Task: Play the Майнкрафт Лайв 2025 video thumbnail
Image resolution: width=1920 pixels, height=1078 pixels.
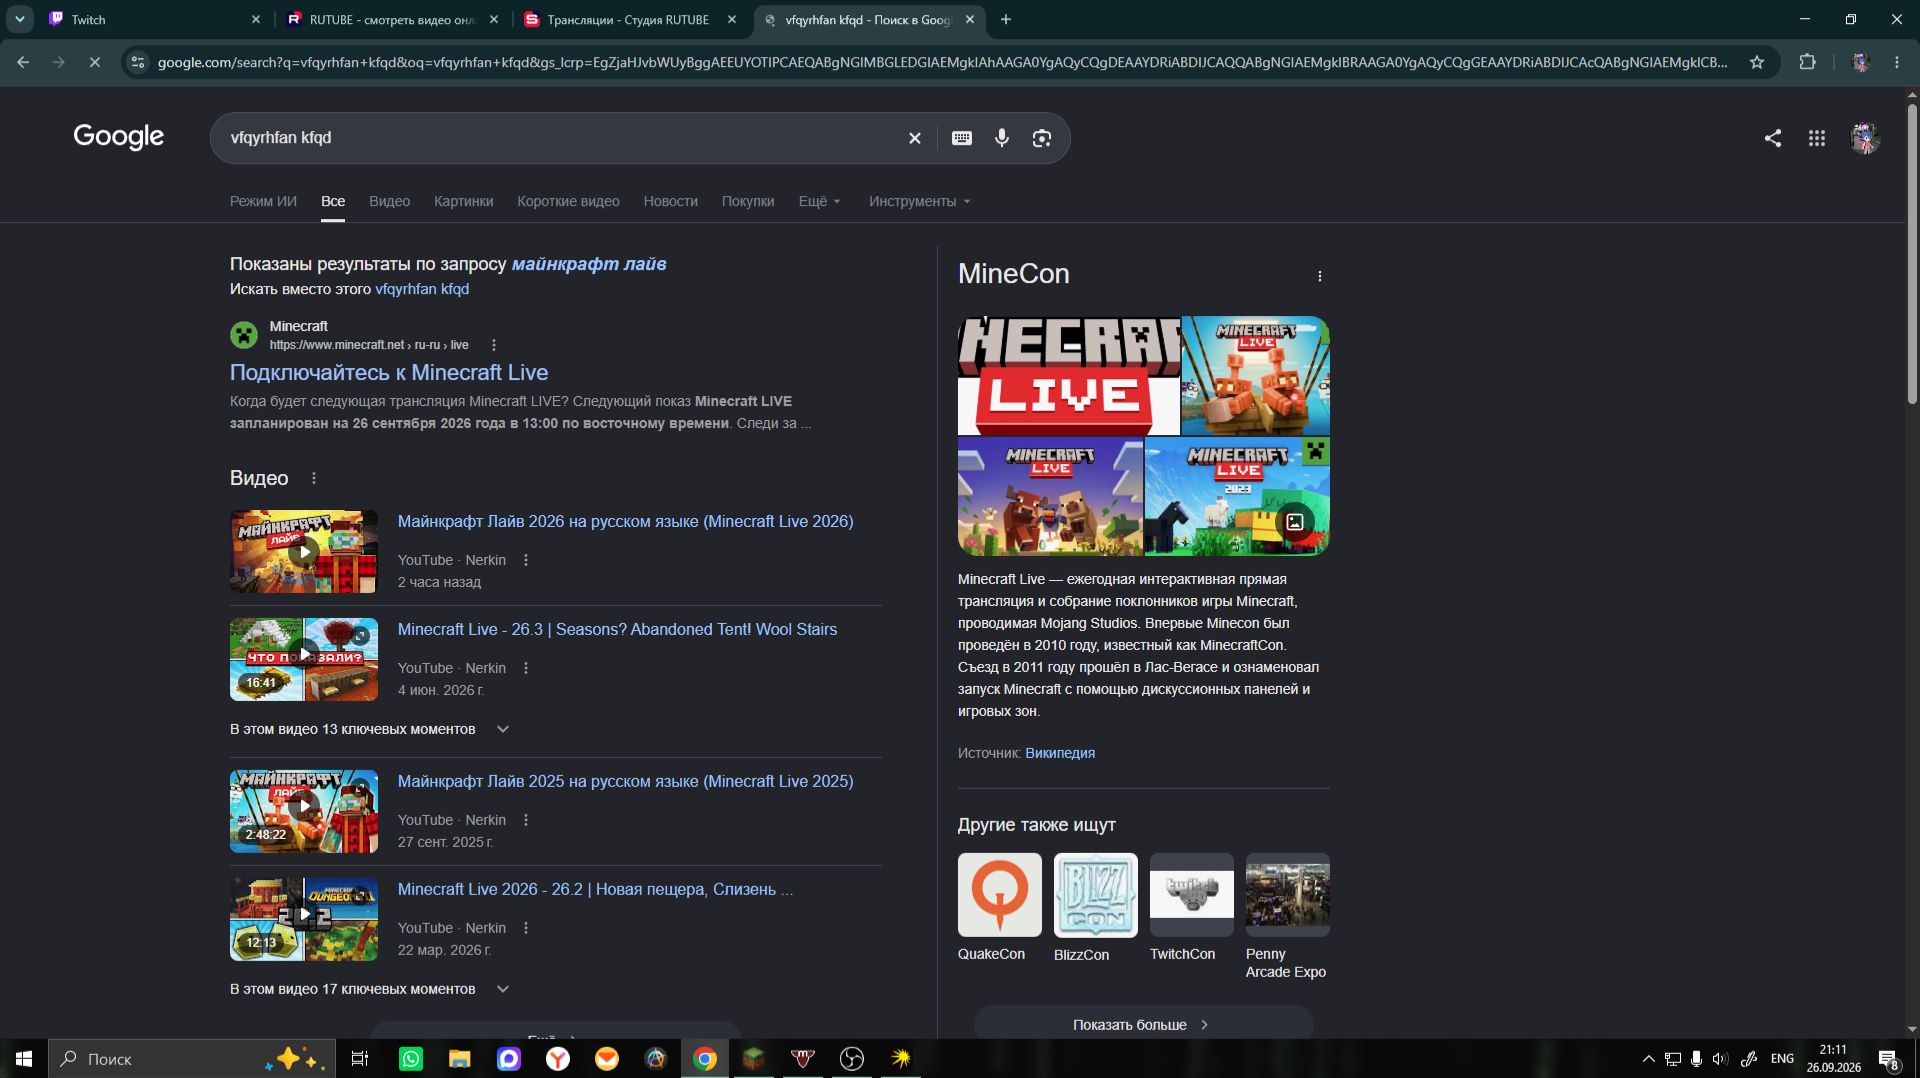Action: tap(304, 811)
